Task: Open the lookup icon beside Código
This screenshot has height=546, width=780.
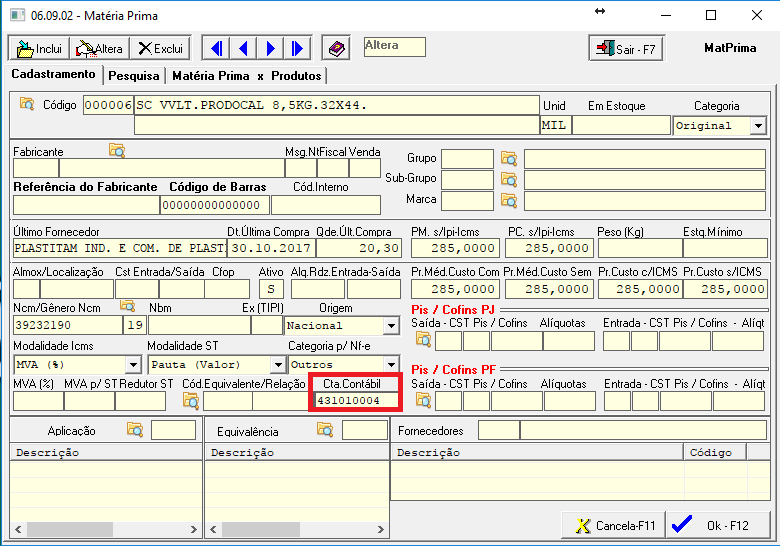Action: (x=27, y=104)
